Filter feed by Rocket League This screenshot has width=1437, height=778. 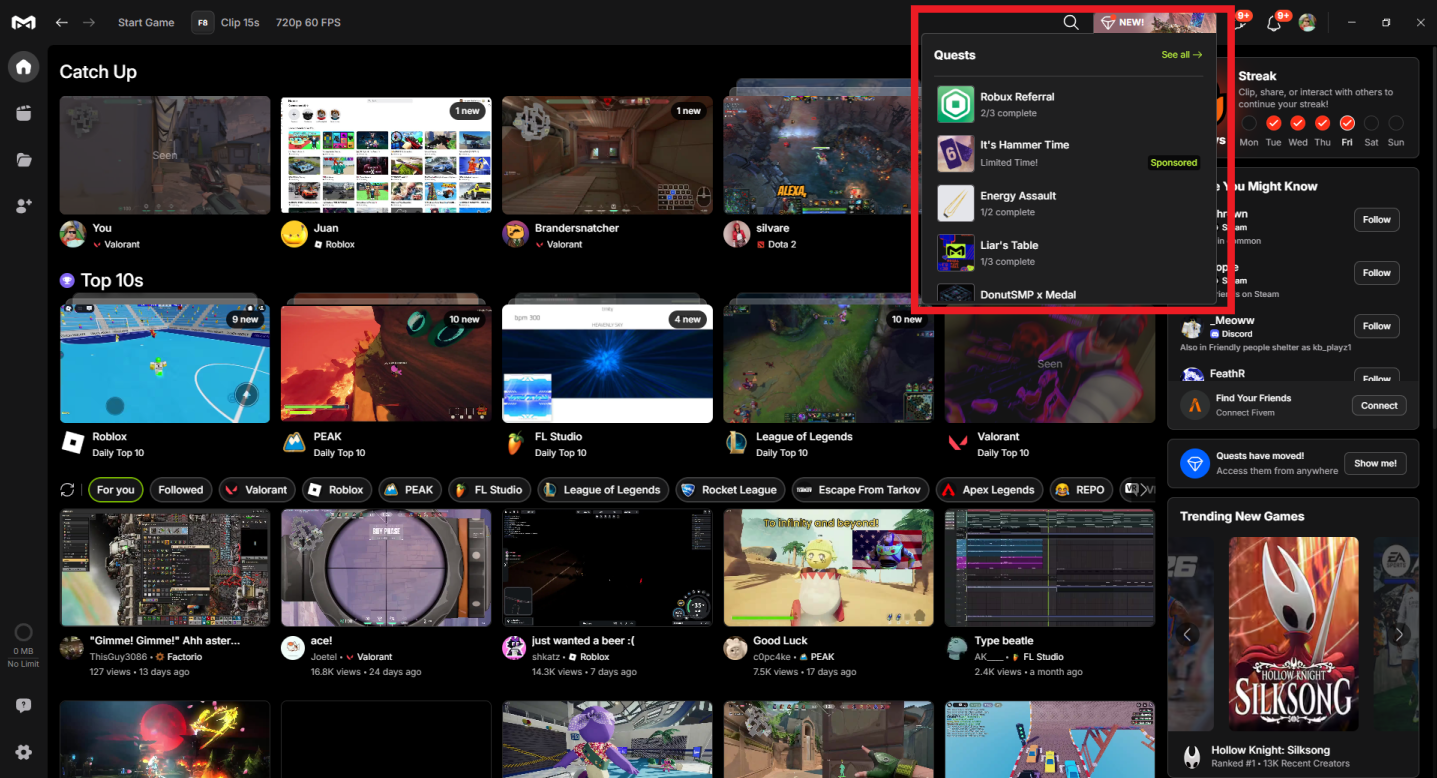(730, 490)
